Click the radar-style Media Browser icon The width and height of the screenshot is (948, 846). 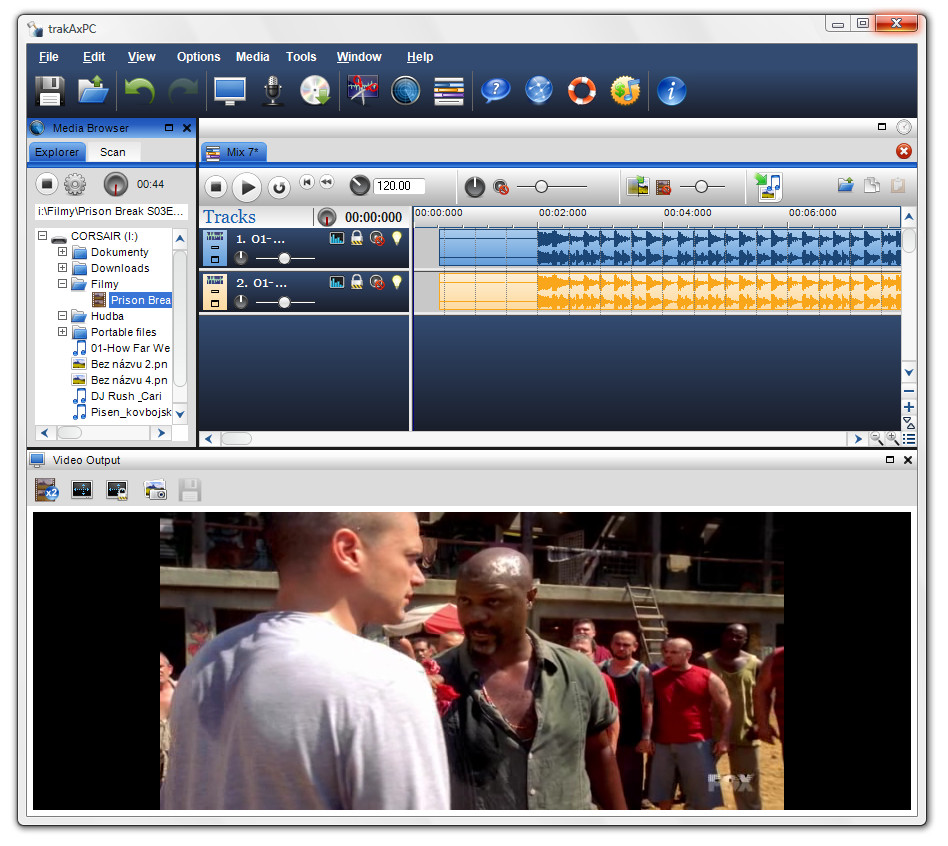(405, 91)
